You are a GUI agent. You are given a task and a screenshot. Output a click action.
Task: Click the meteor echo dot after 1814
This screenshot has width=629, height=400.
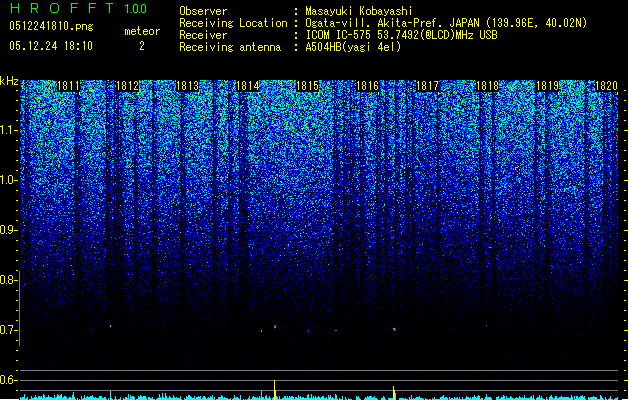[275, 327]
